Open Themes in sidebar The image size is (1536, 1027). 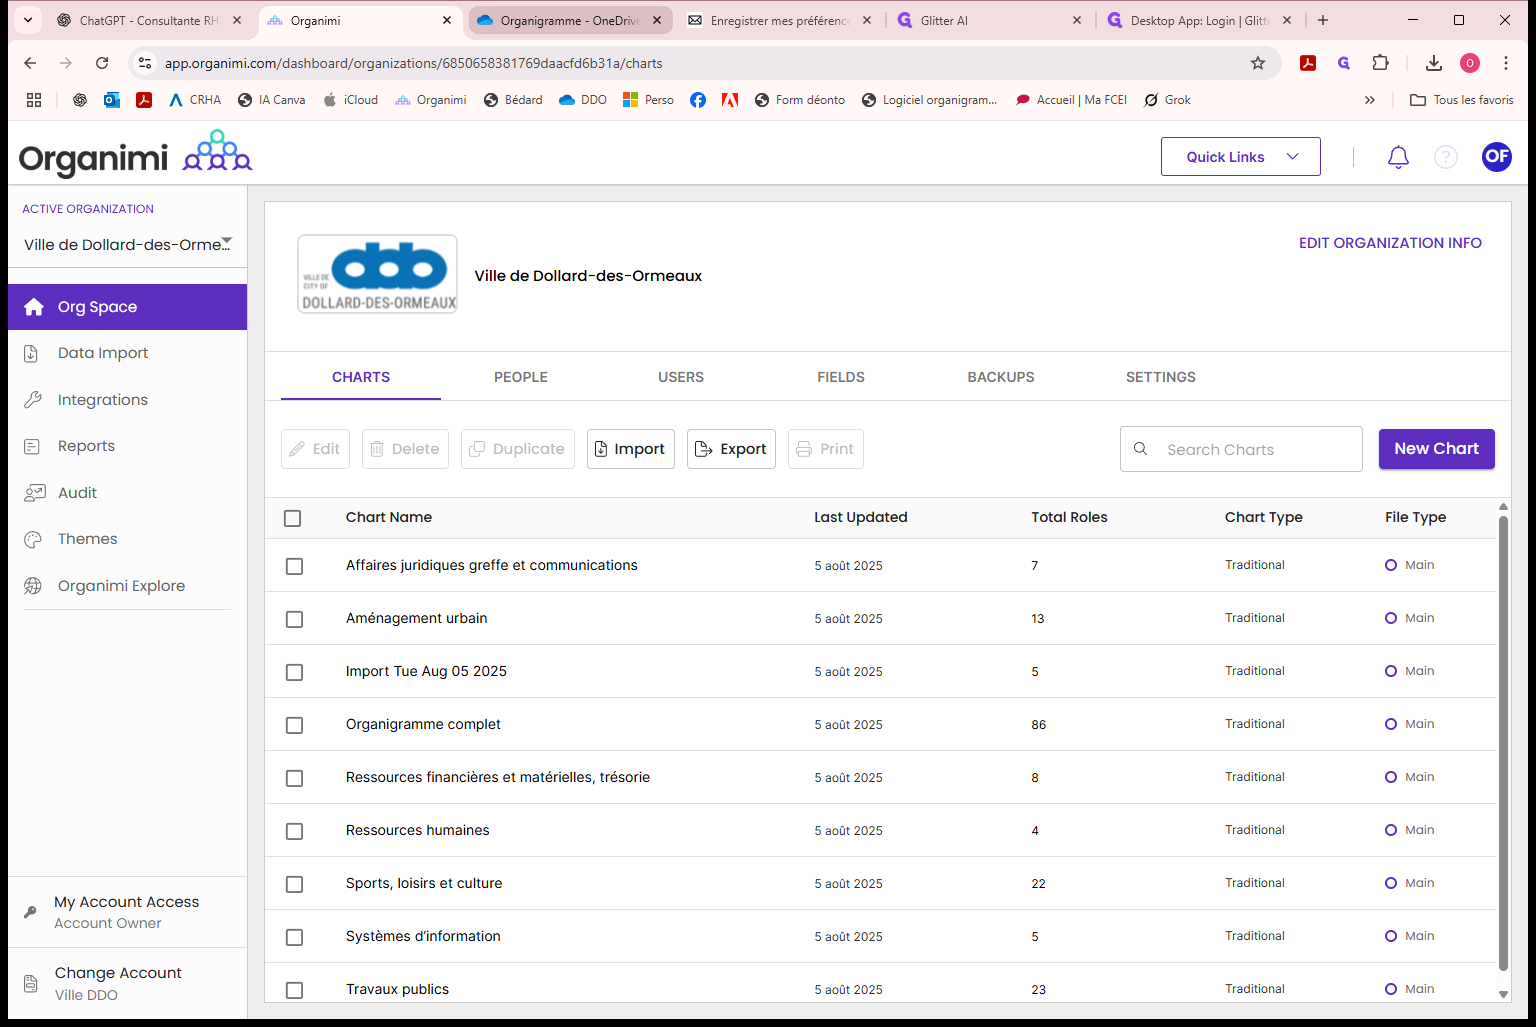tap(128, 539)
